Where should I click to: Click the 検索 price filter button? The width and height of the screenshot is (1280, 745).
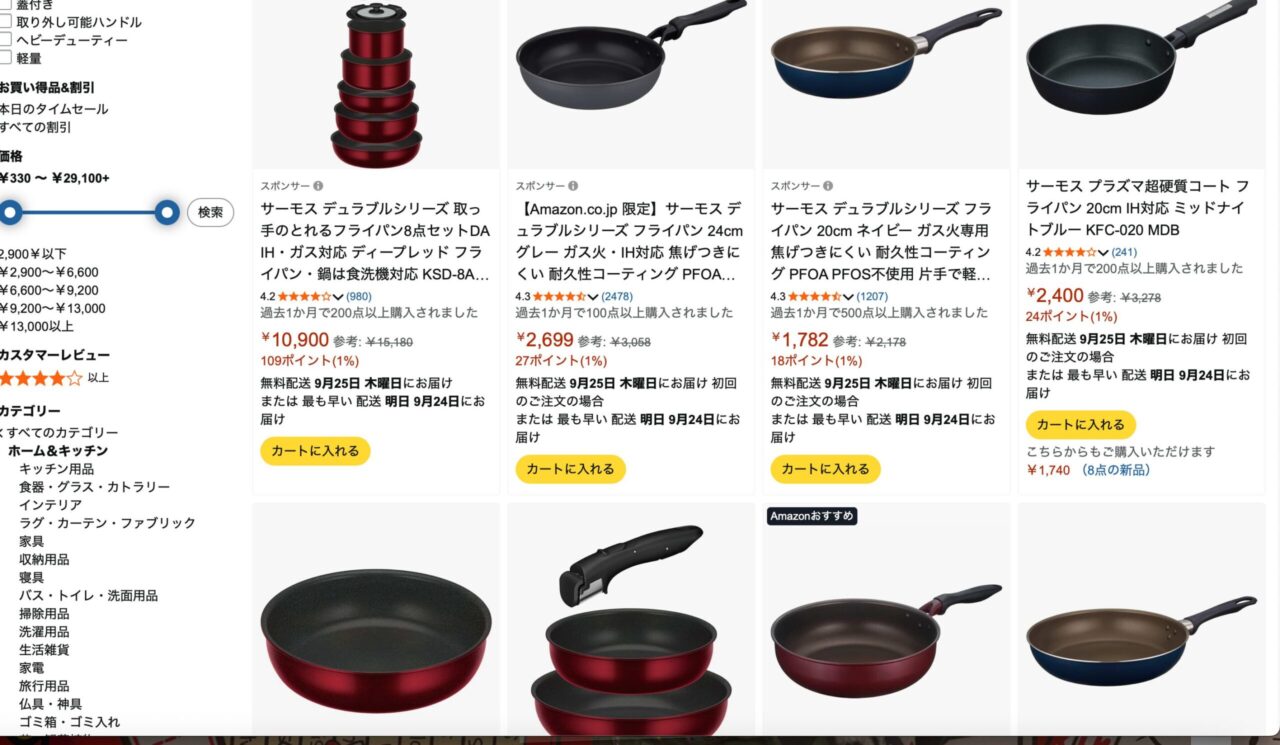[x=210, y=213]
